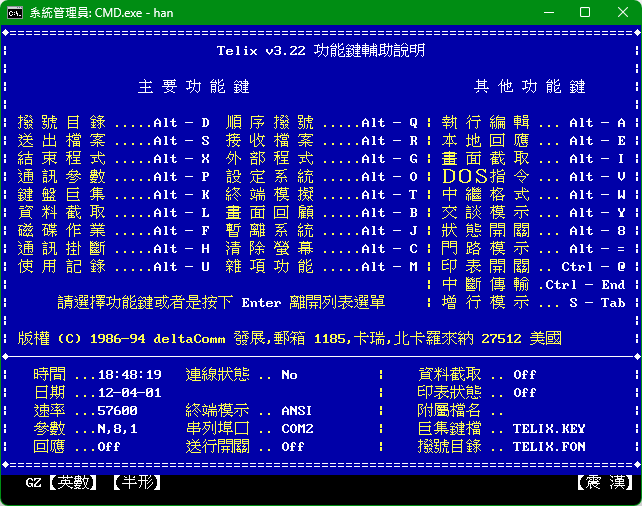
Task: Select the 設定系統 Alt-O entry
Action: pyautogui.click(x=322, y=176)
